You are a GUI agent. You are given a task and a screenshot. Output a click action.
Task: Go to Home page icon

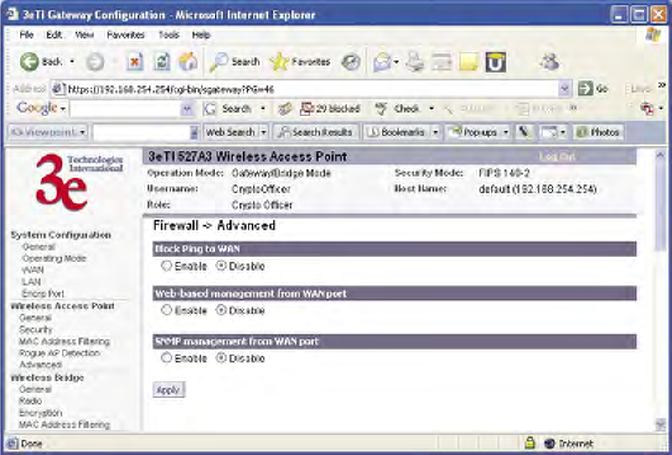point(188,62)
